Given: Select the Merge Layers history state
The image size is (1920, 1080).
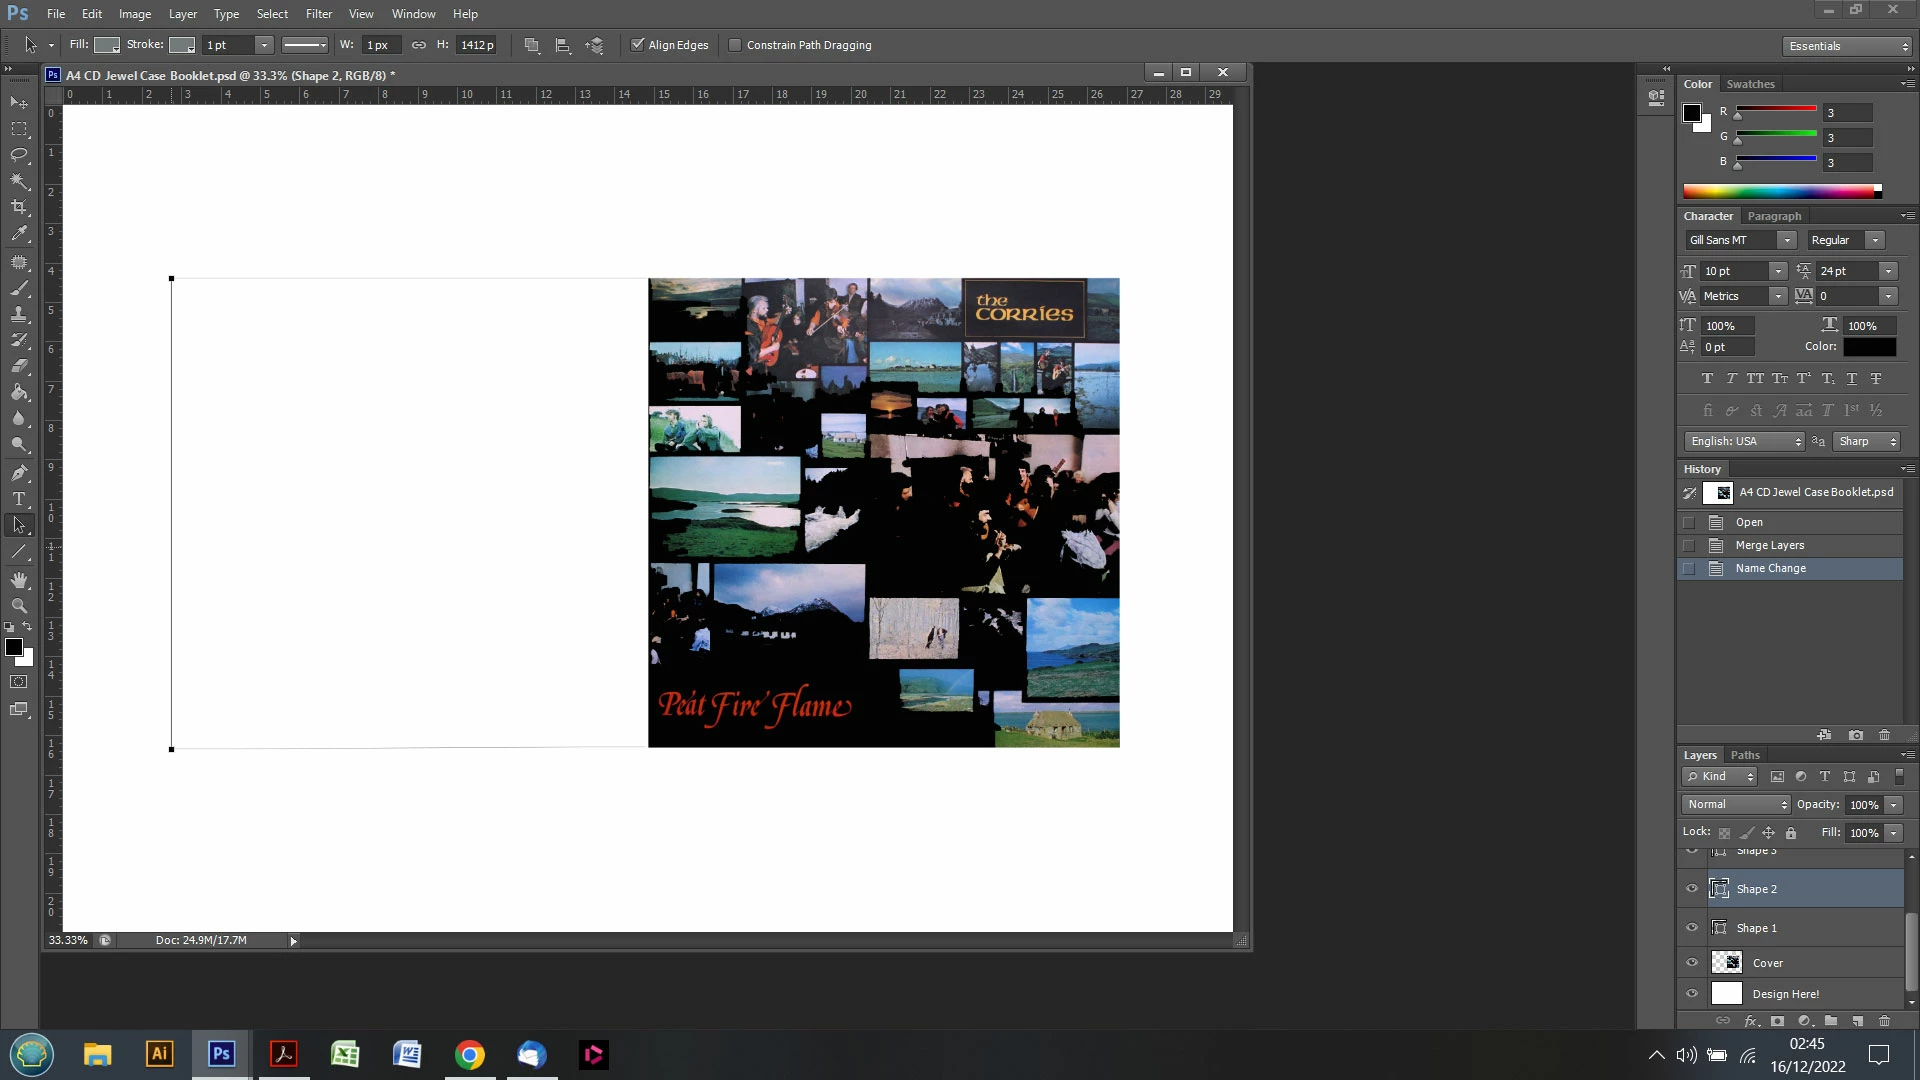Looking at the screenshot, I should (1769, 545).
